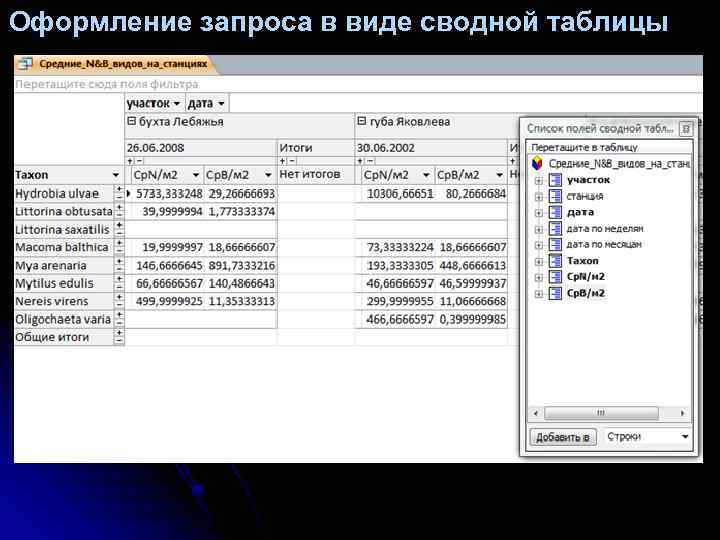
Task: Click Итоги header under бухта Лебяжья
Action: [x=316, y=148]
